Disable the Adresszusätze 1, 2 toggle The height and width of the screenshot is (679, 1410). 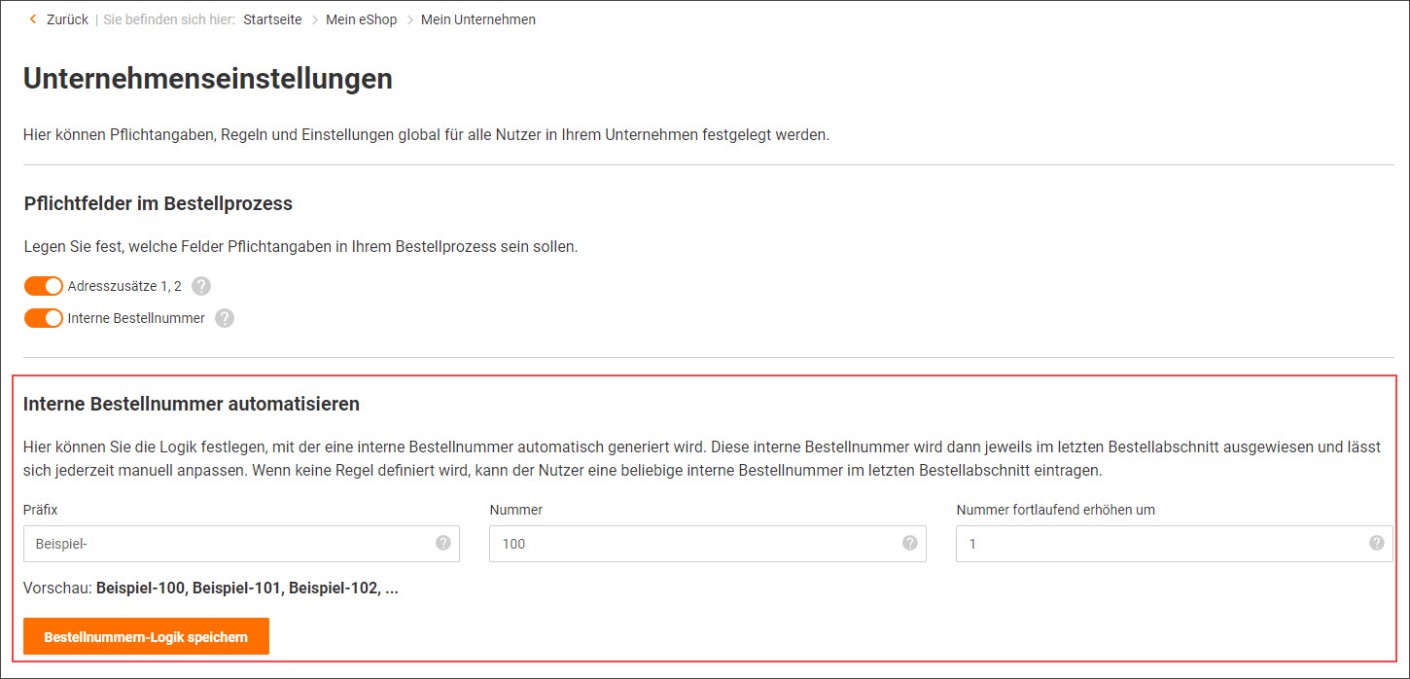pos(43,287)
